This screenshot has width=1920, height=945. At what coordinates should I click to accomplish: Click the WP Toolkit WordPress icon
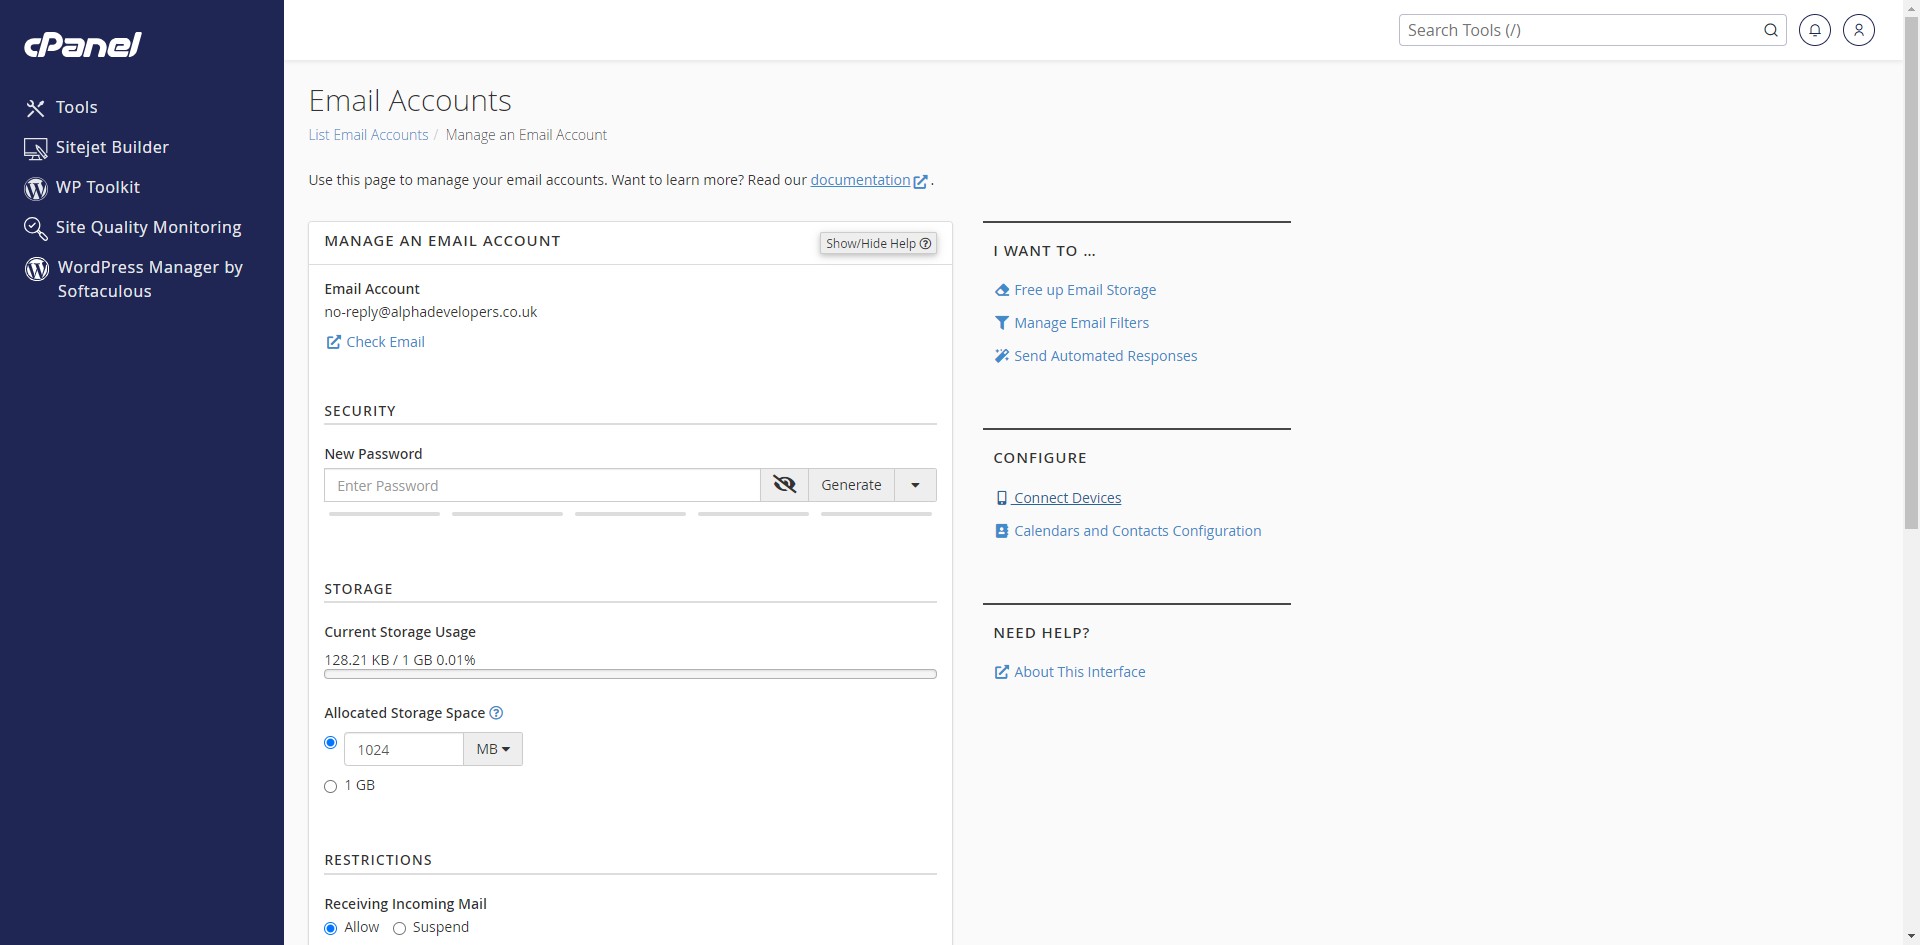[x=36, y=188]
